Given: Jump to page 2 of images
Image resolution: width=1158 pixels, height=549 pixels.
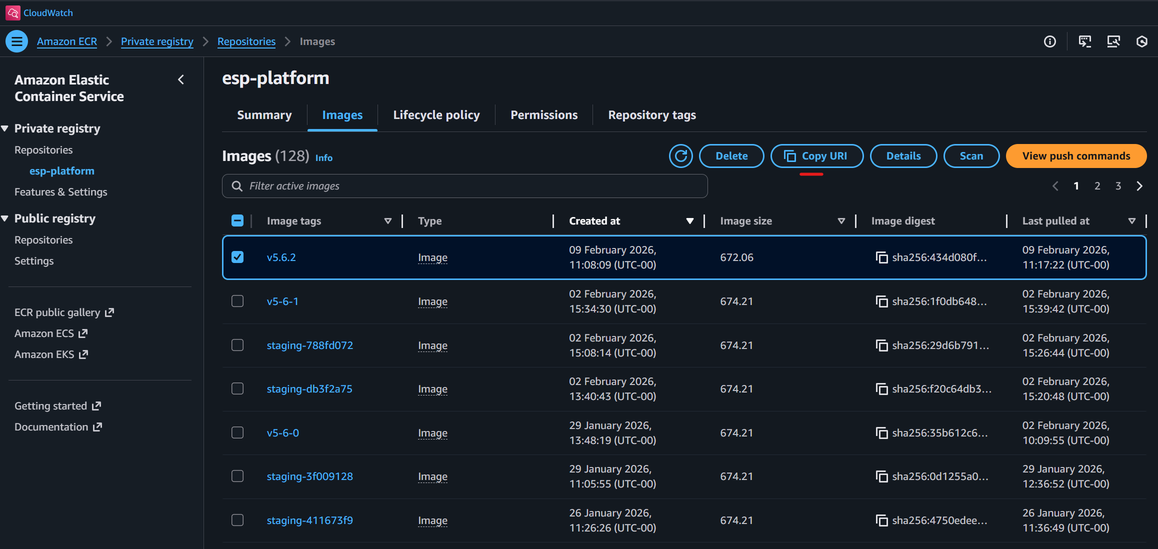Looking at the screenshot, I should [1097, 186].
